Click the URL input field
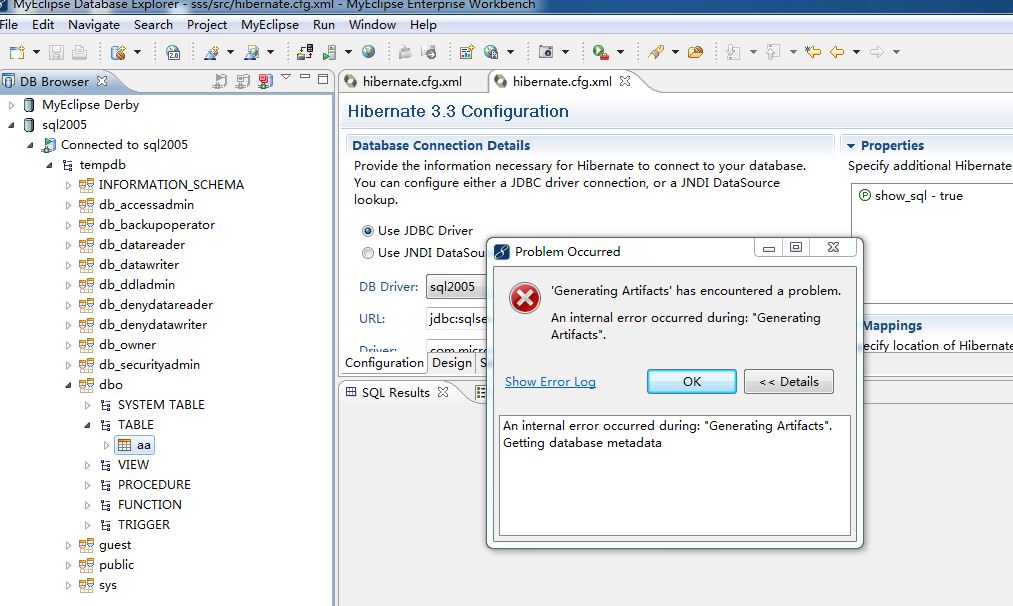Screen dimensions: 1013x606 point(456,319)
